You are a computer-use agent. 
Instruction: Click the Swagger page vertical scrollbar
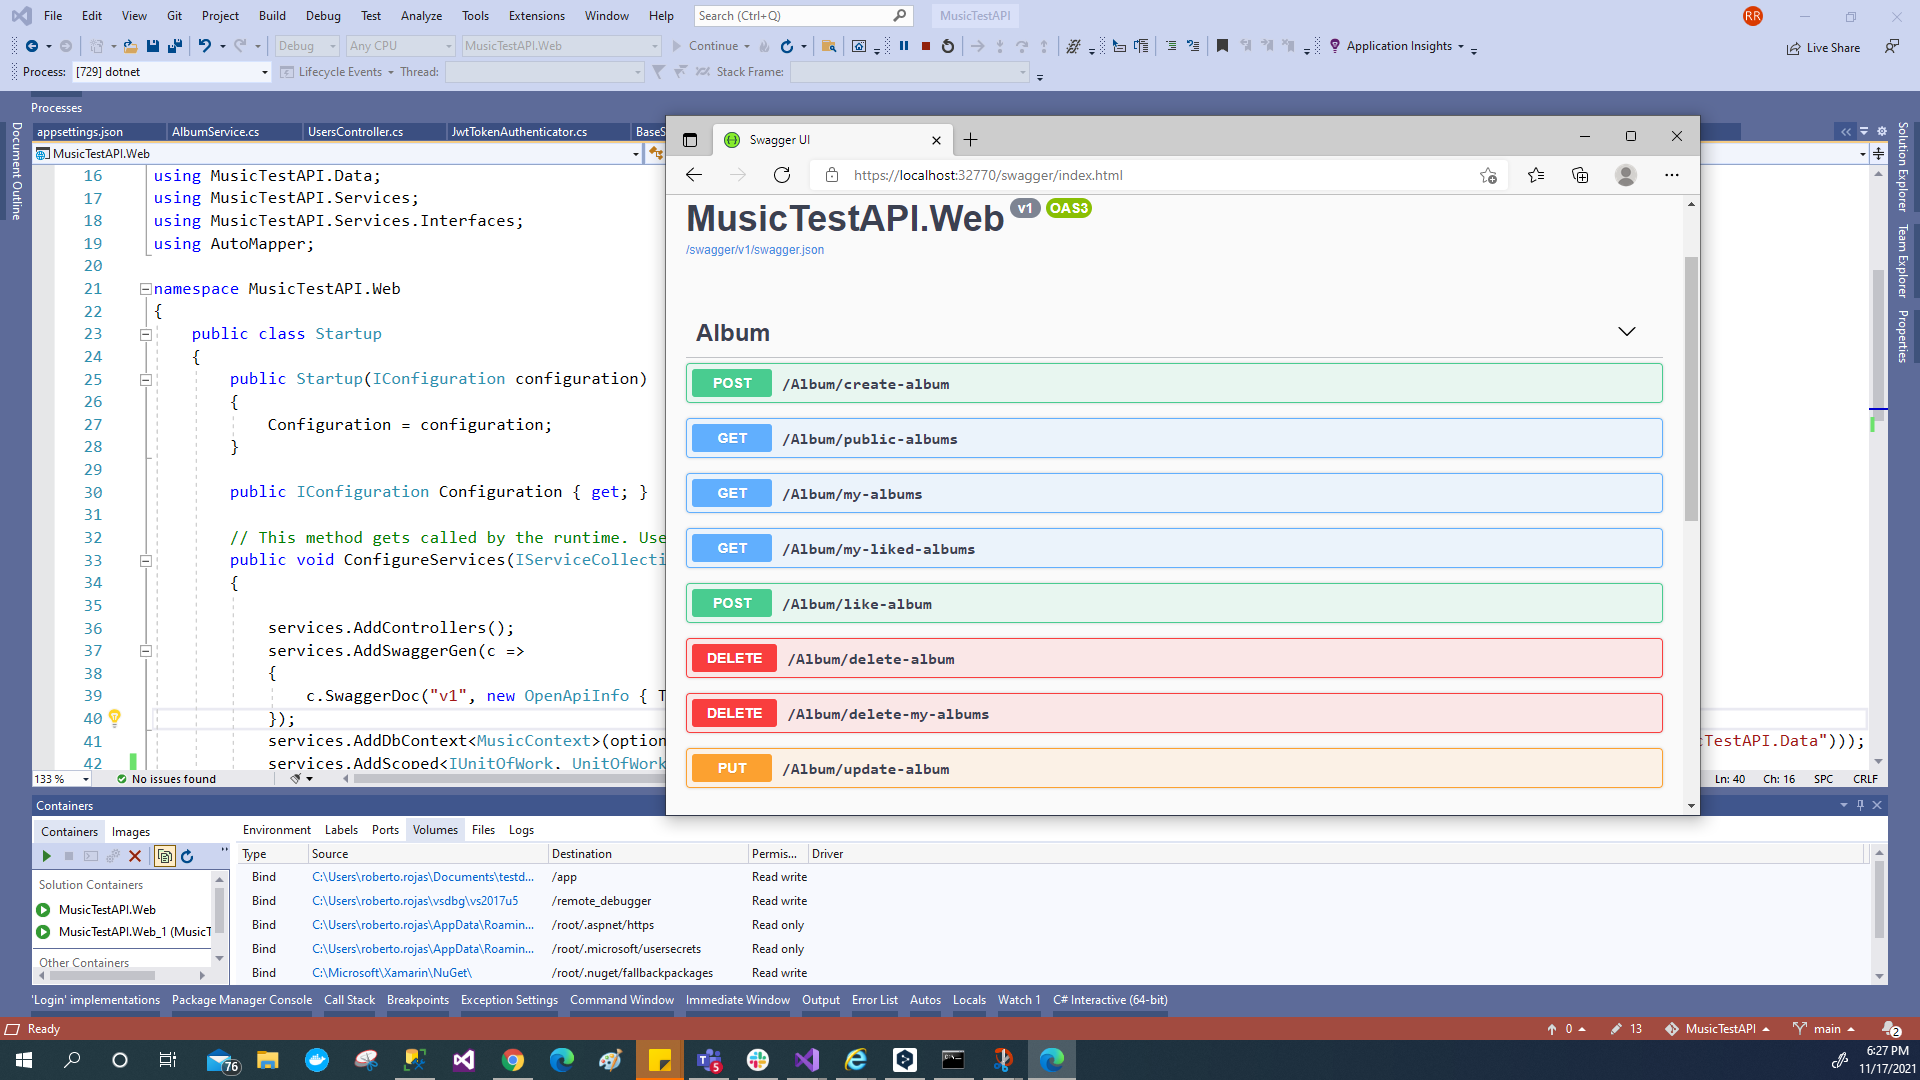click(1691, 389)
